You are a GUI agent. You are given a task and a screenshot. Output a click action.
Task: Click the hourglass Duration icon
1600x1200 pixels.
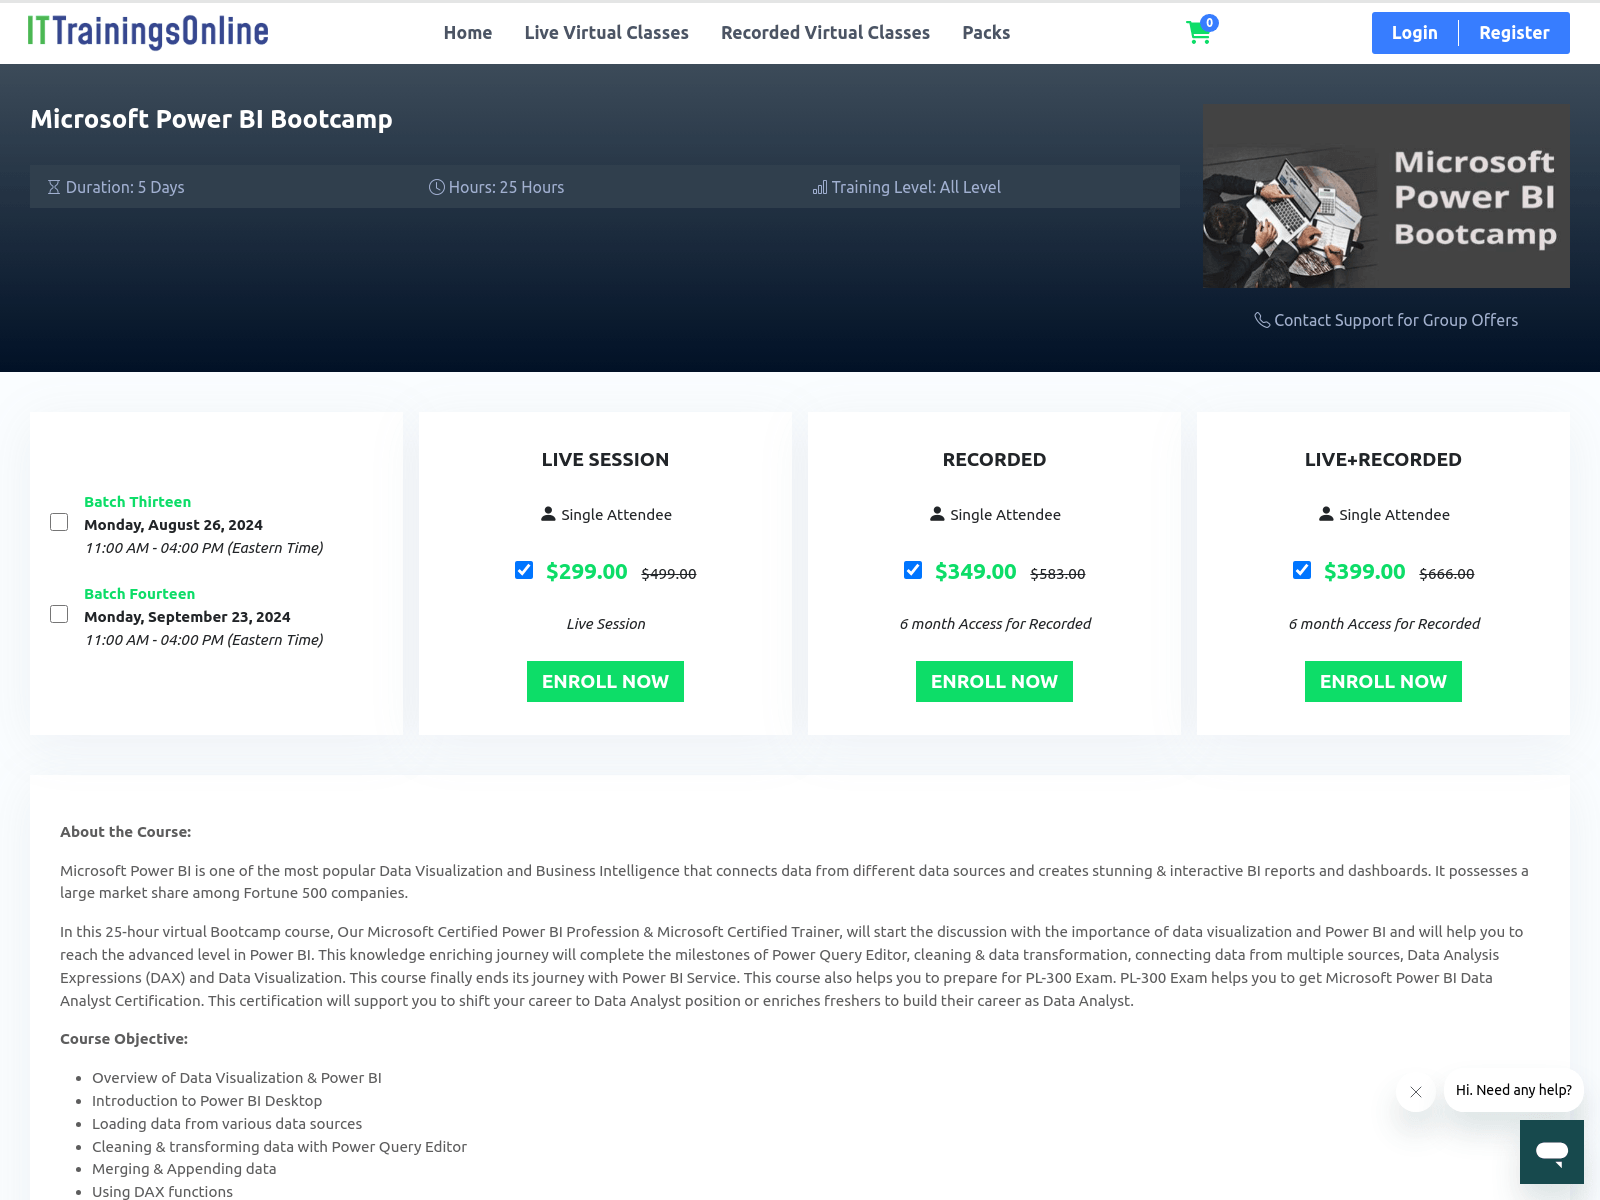coord(54,187)
